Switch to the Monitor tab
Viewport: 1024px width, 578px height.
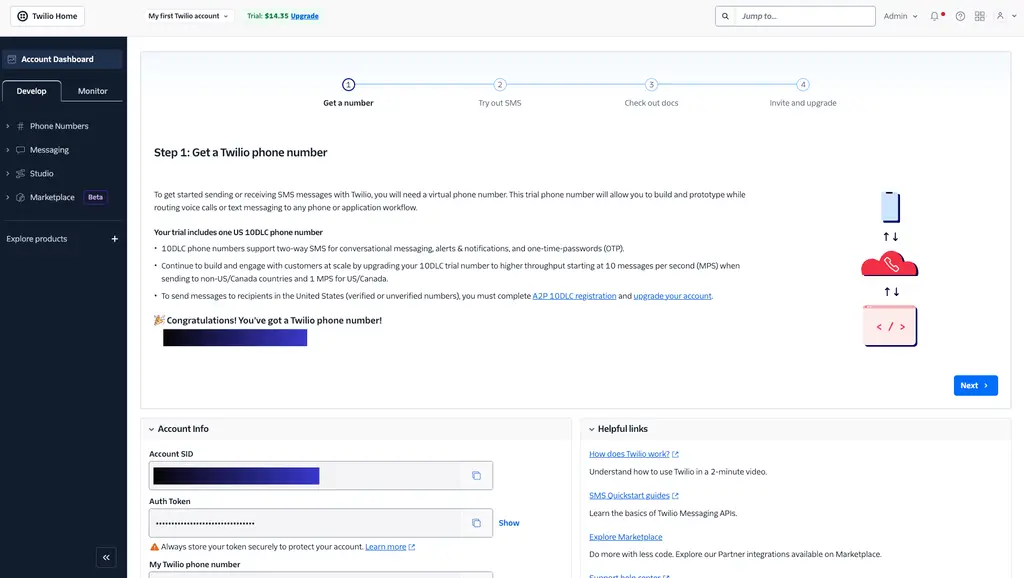click(x=92, y=91)
